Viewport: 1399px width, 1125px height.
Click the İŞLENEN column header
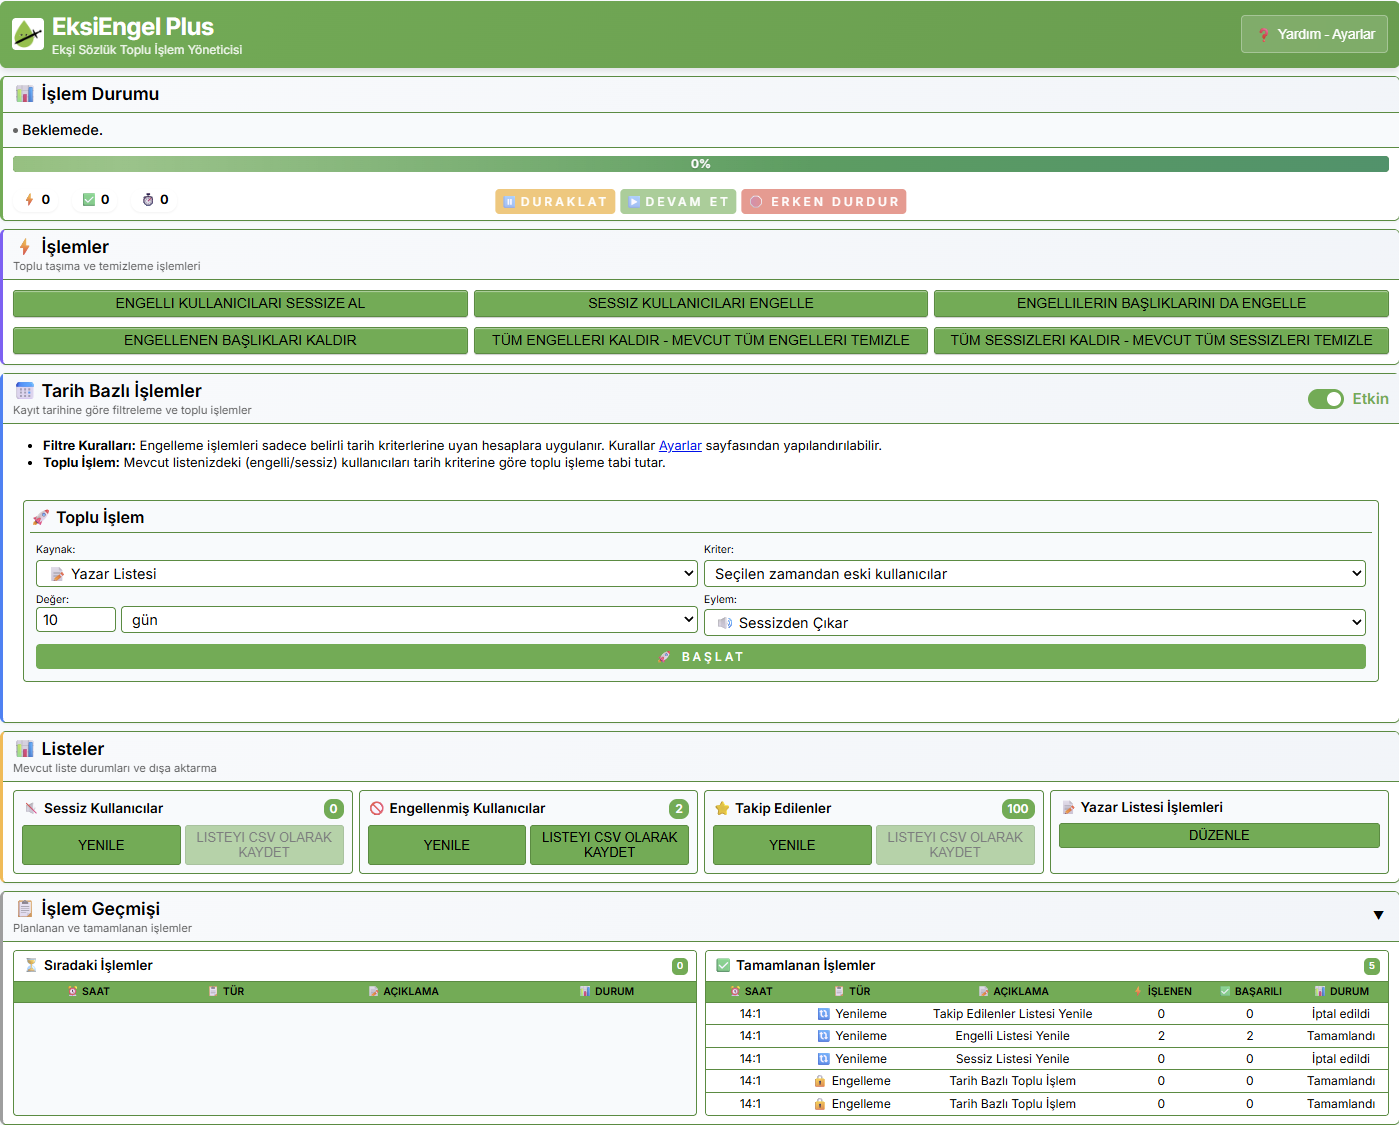click(x=1163, y=991)
